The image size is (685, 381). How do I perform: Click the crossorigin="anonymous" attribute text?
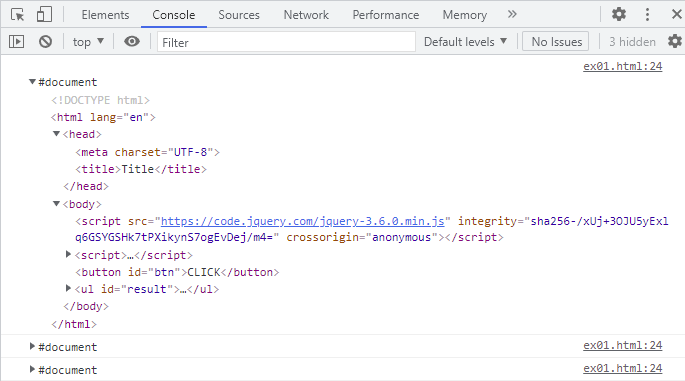[362, 238]
